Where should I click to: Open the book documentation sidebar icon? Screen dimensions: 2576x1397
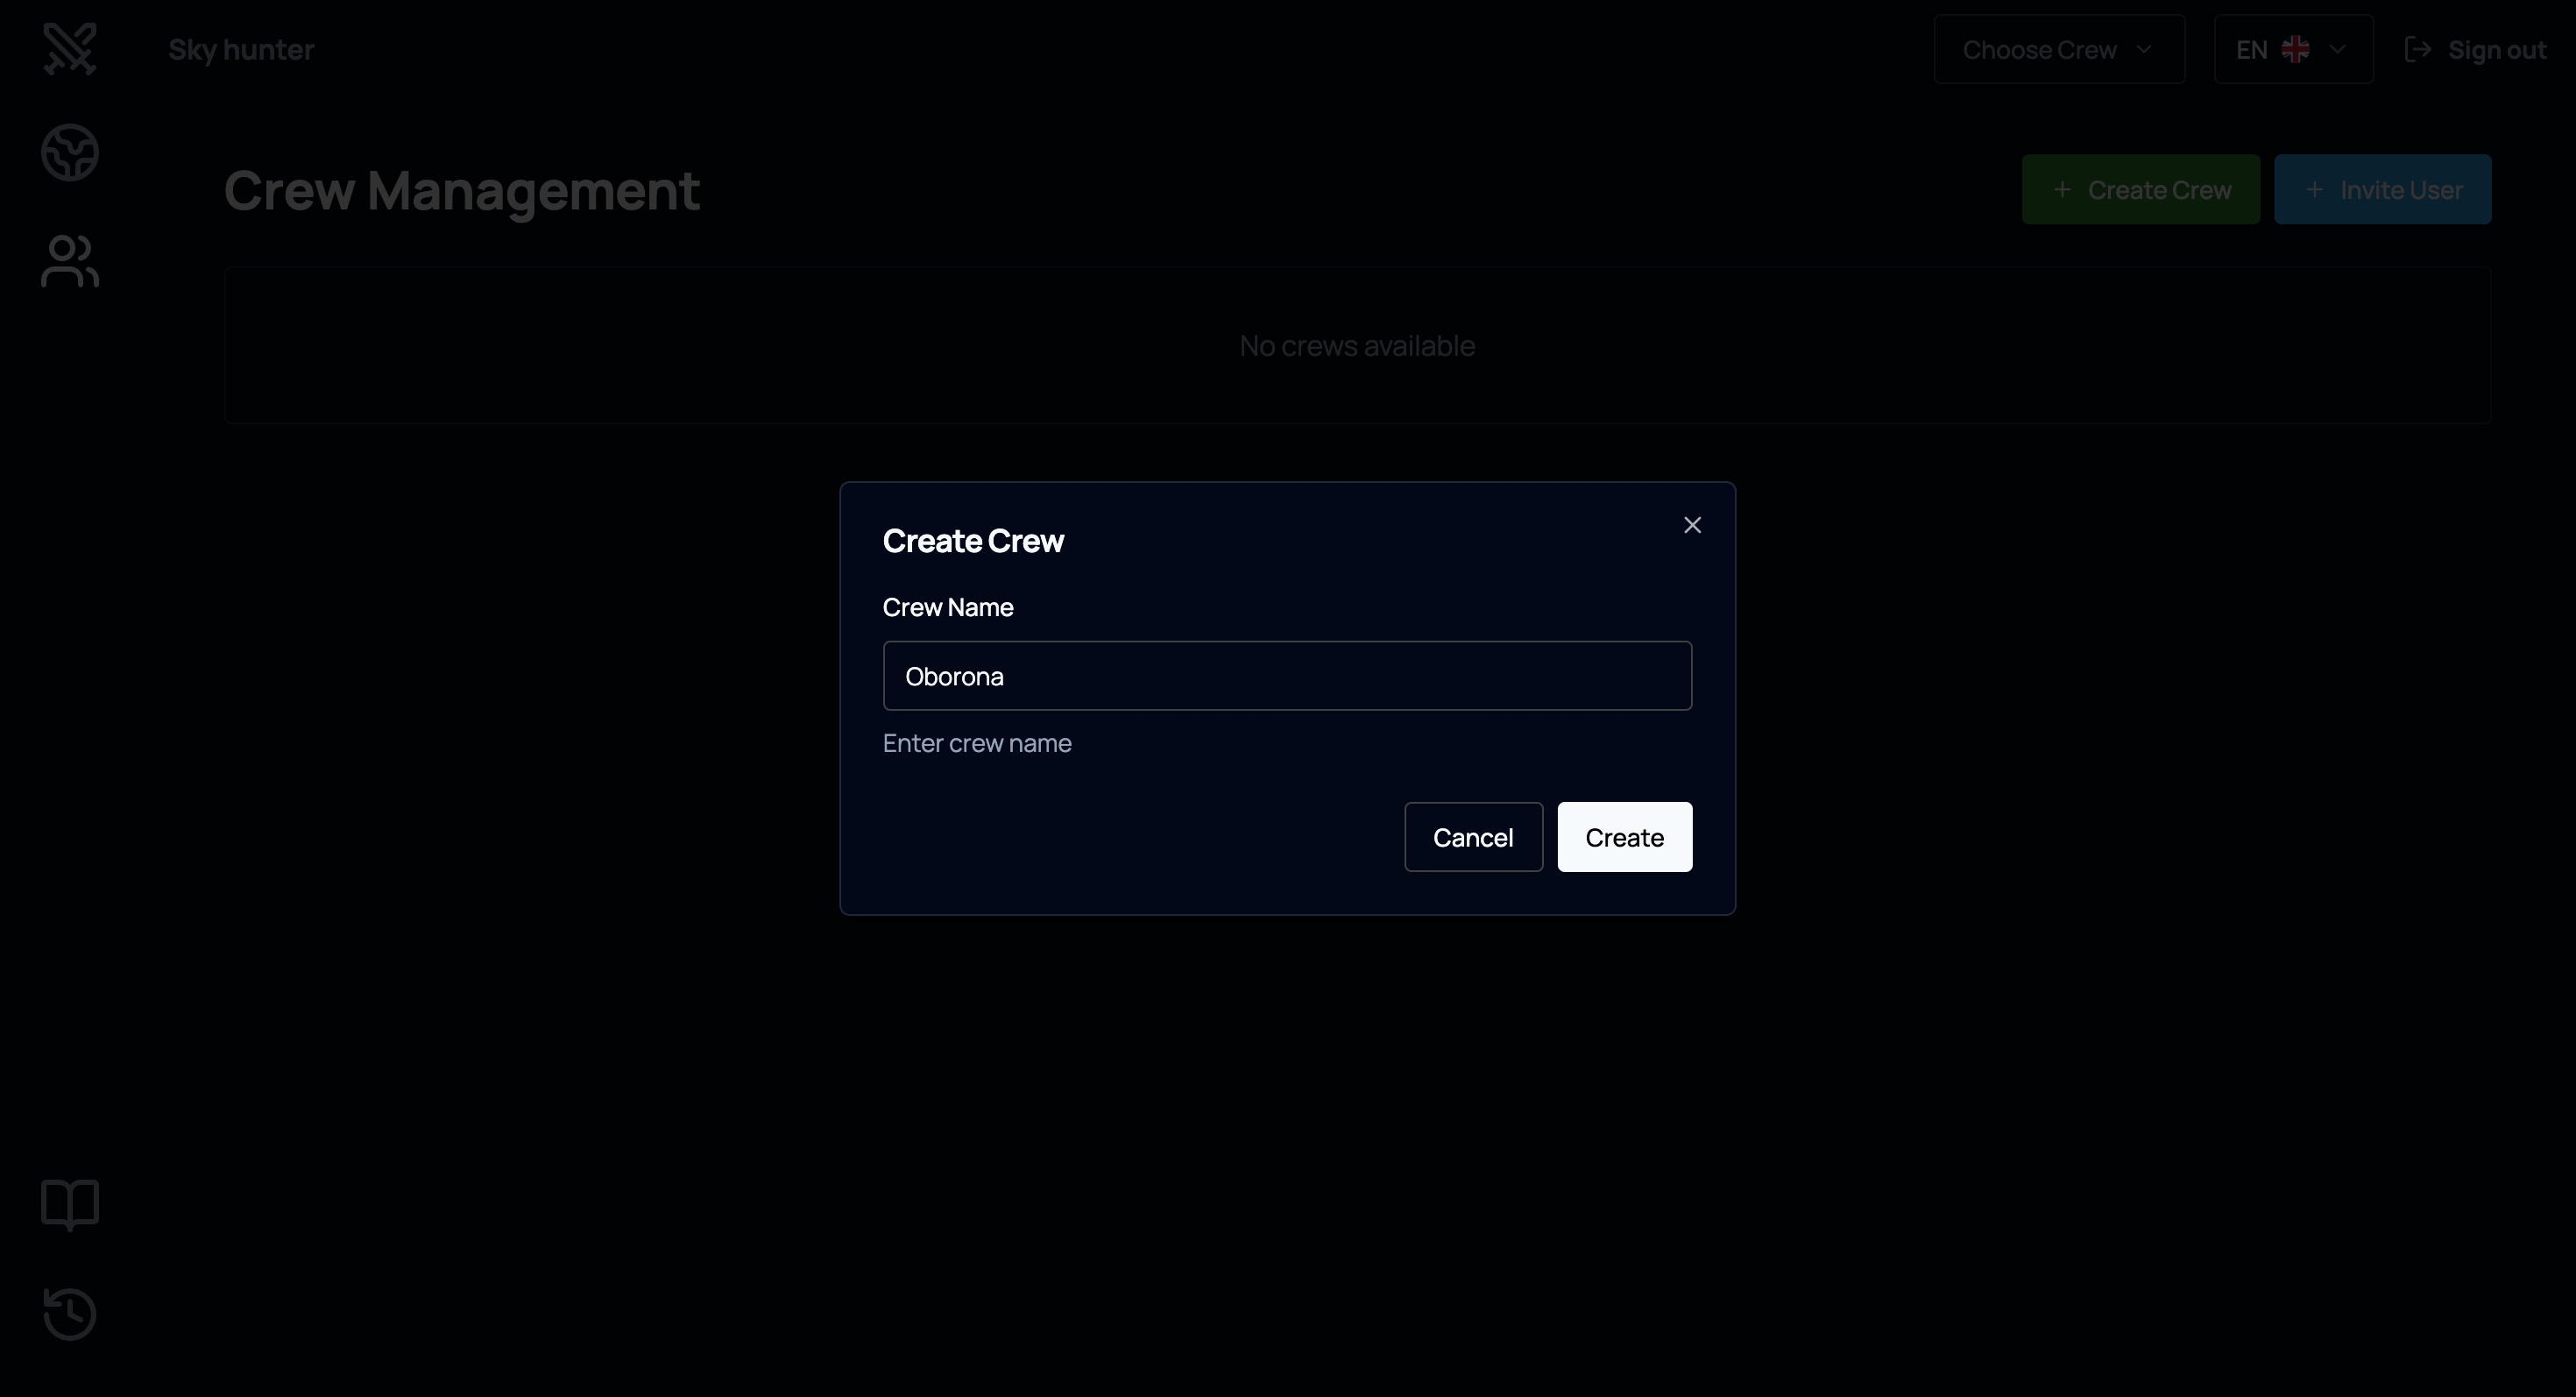tap(70, 1204)
